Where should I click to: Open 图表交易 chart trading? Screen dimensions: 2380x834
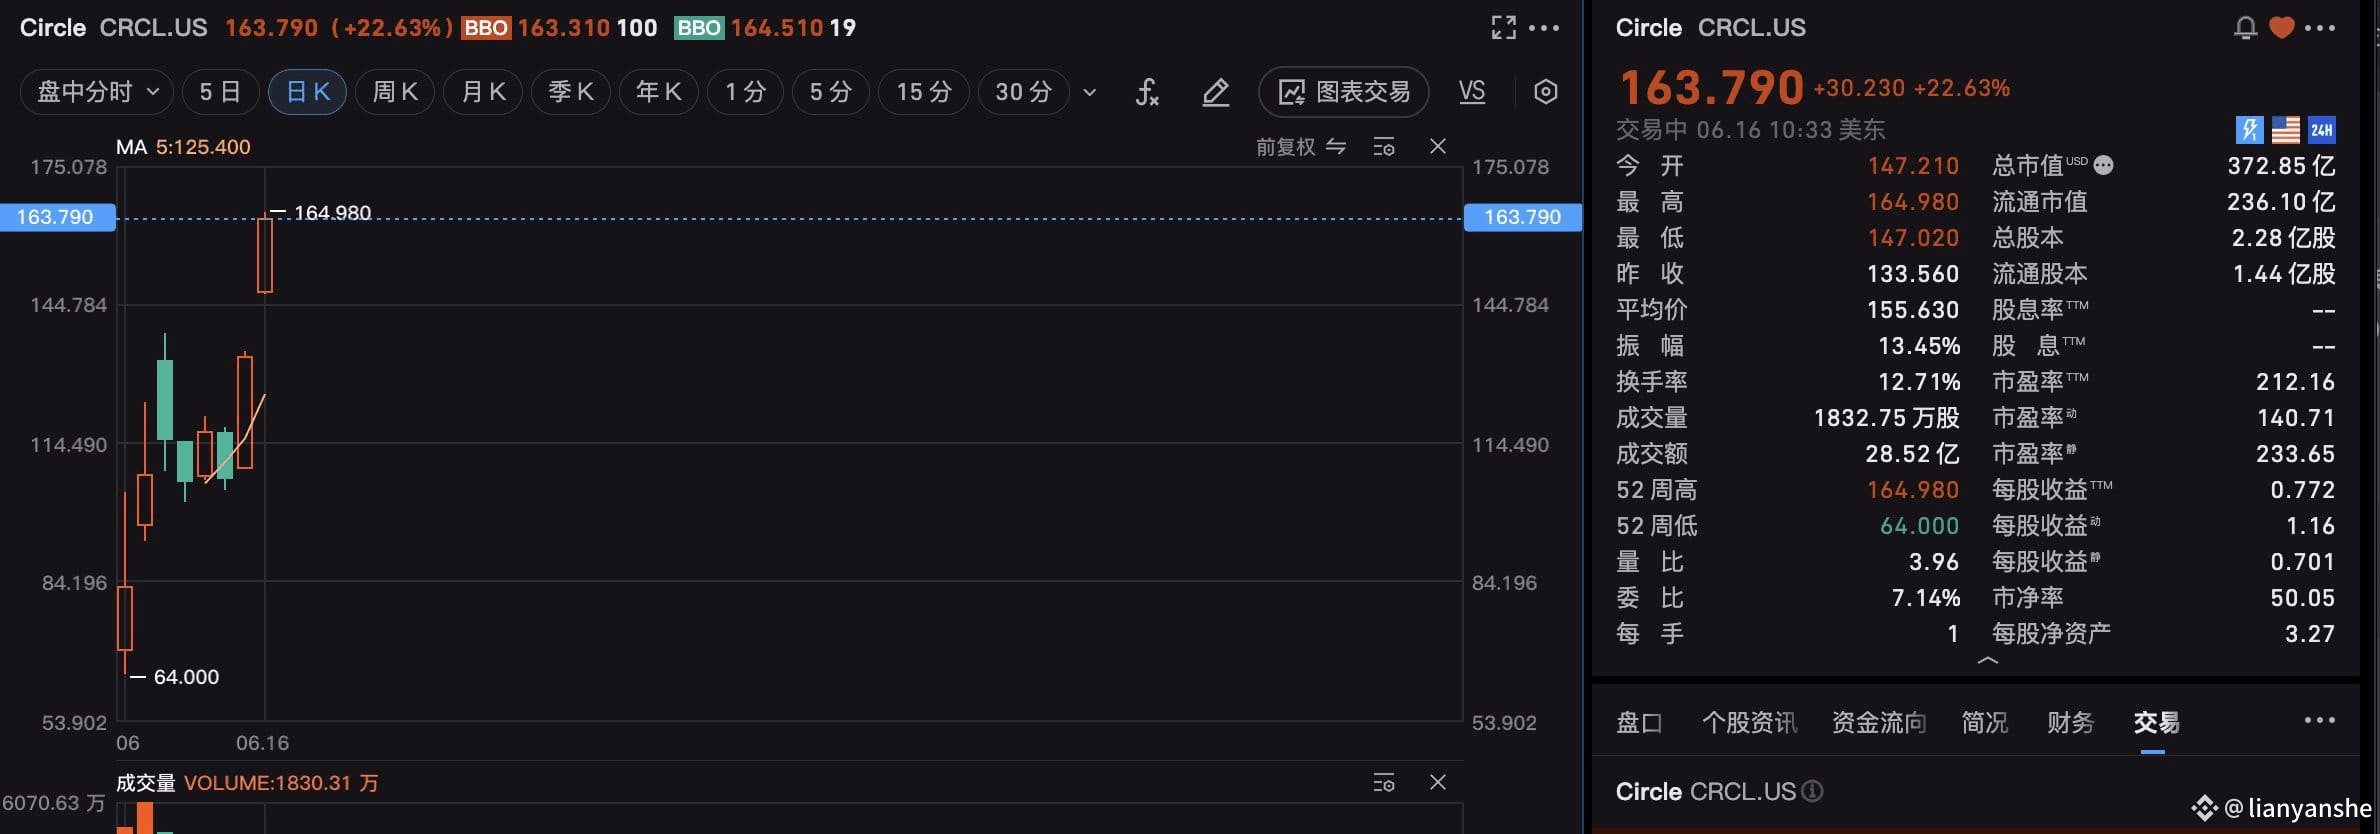[1344, 92]
